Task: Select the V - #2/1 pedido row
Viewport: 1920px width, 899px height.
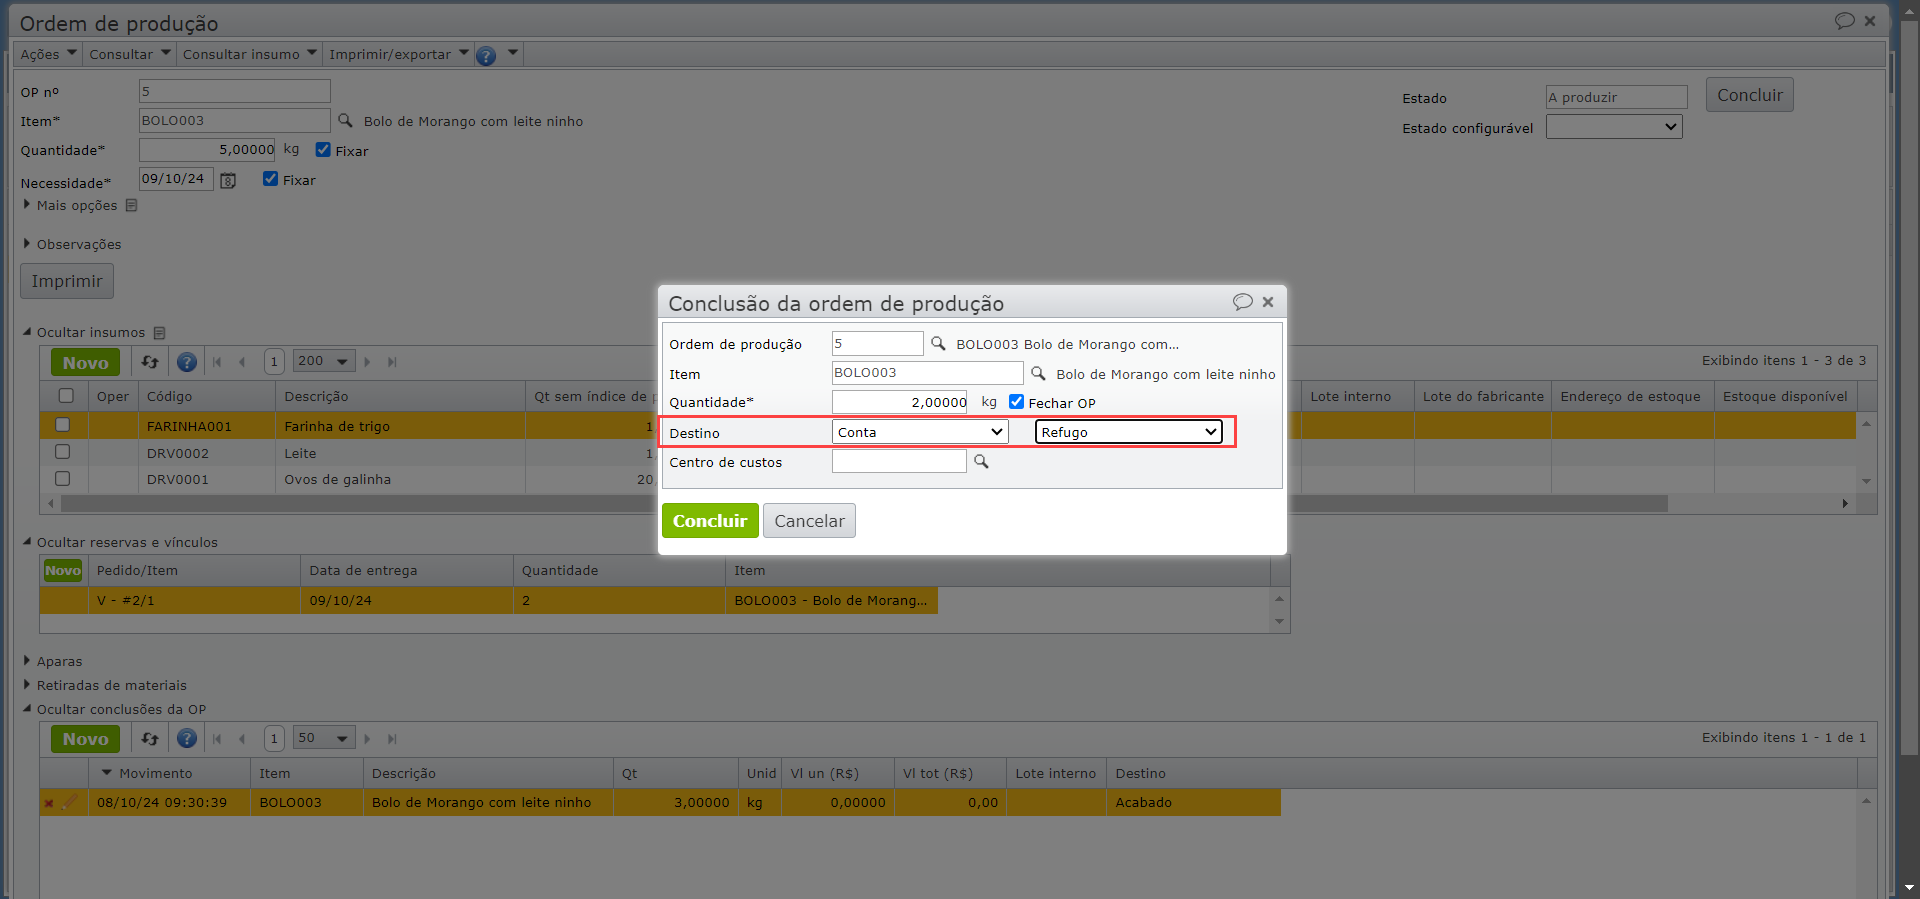Action: (488, 600)
